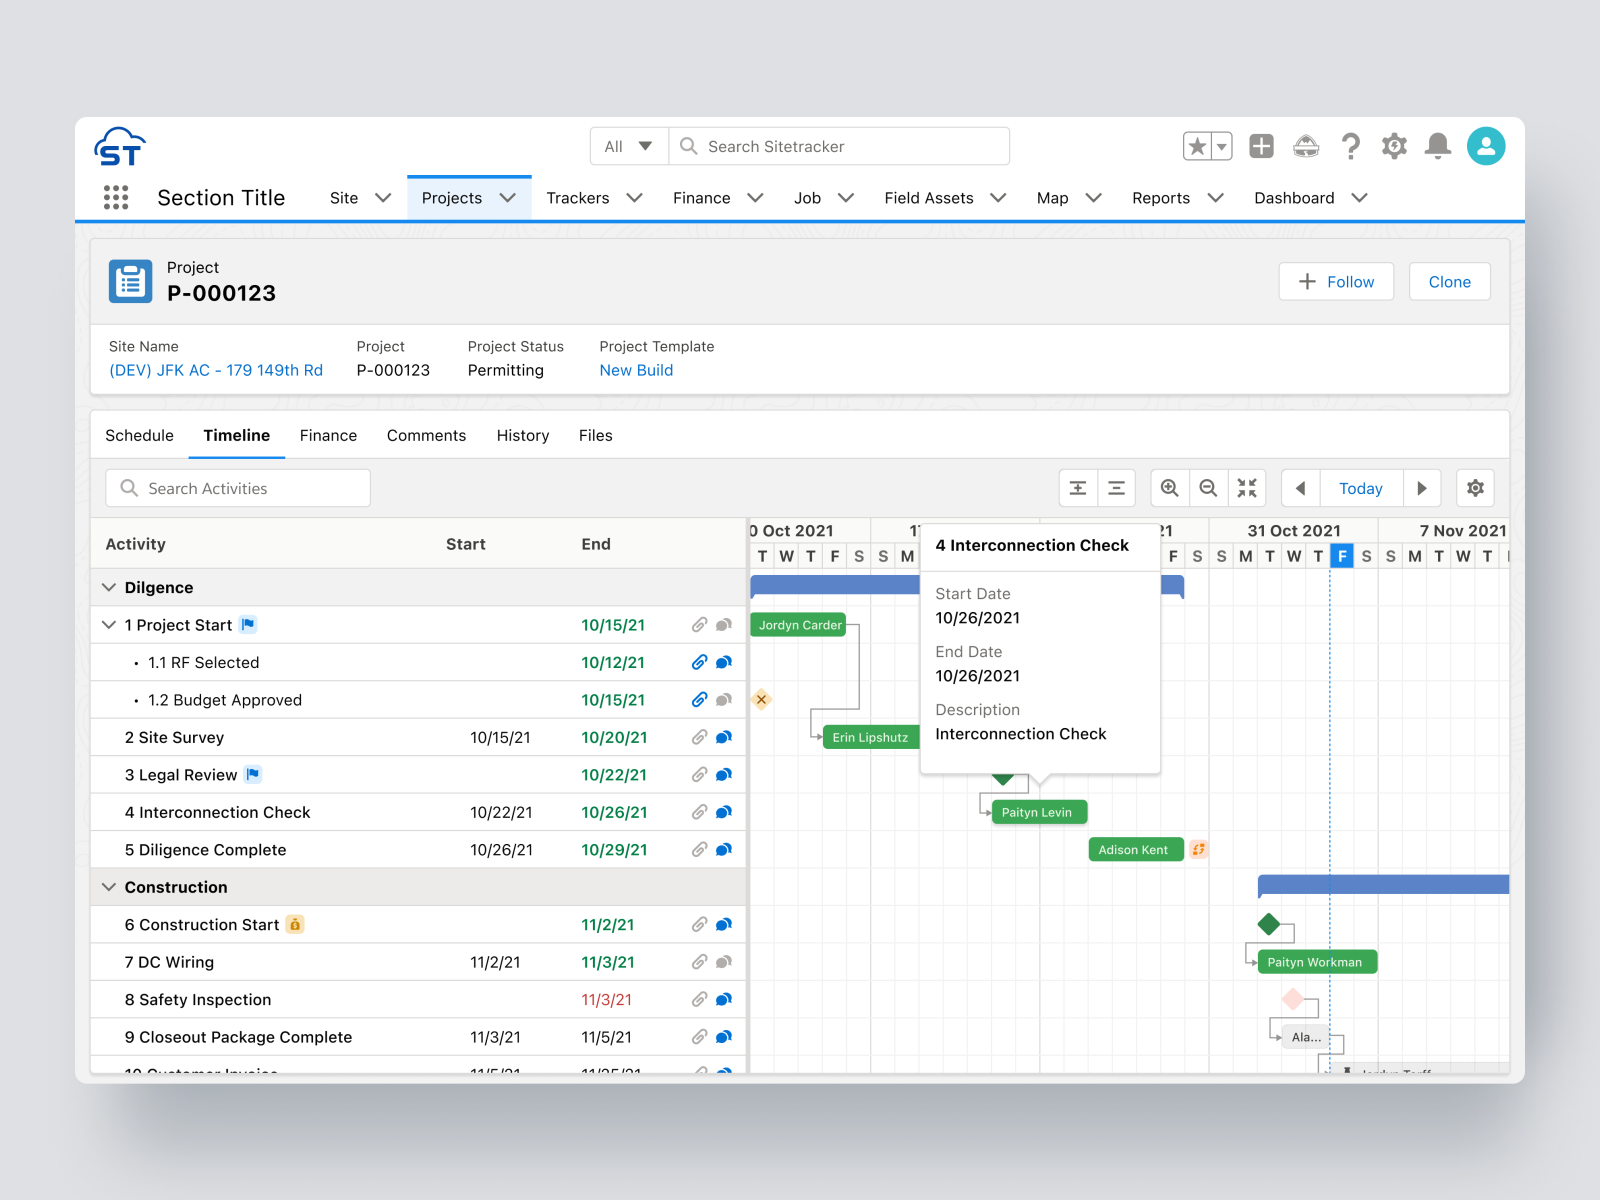
Task: Jump to Today on the timeline
Action: click(1360, 488)
